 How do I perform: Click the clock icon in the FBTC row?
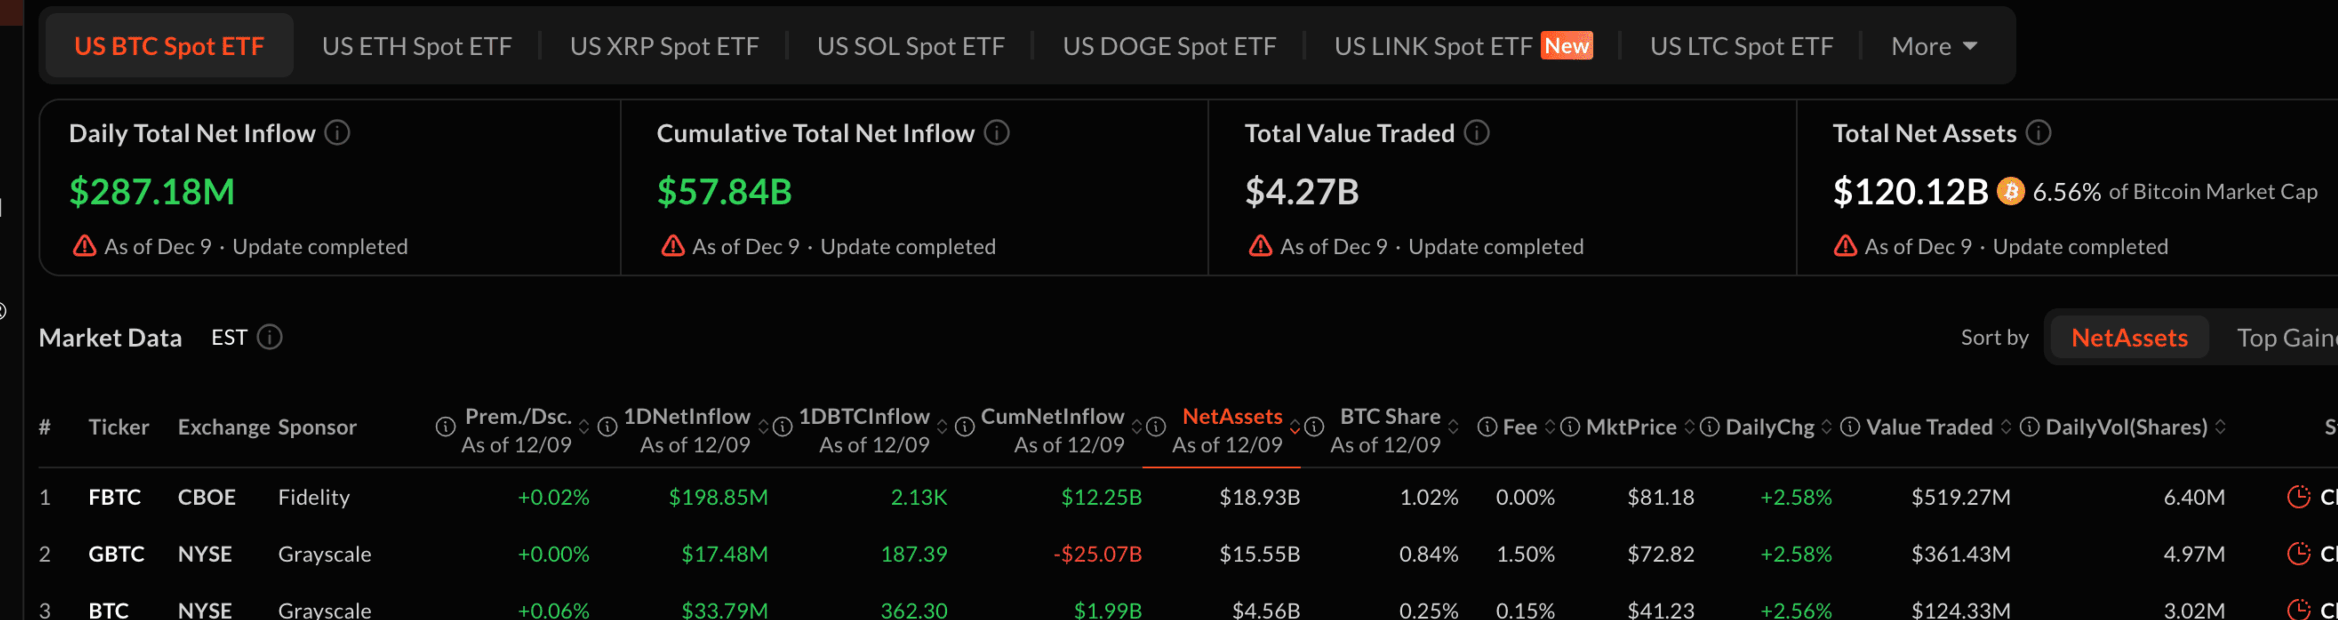click(2299, 497)
